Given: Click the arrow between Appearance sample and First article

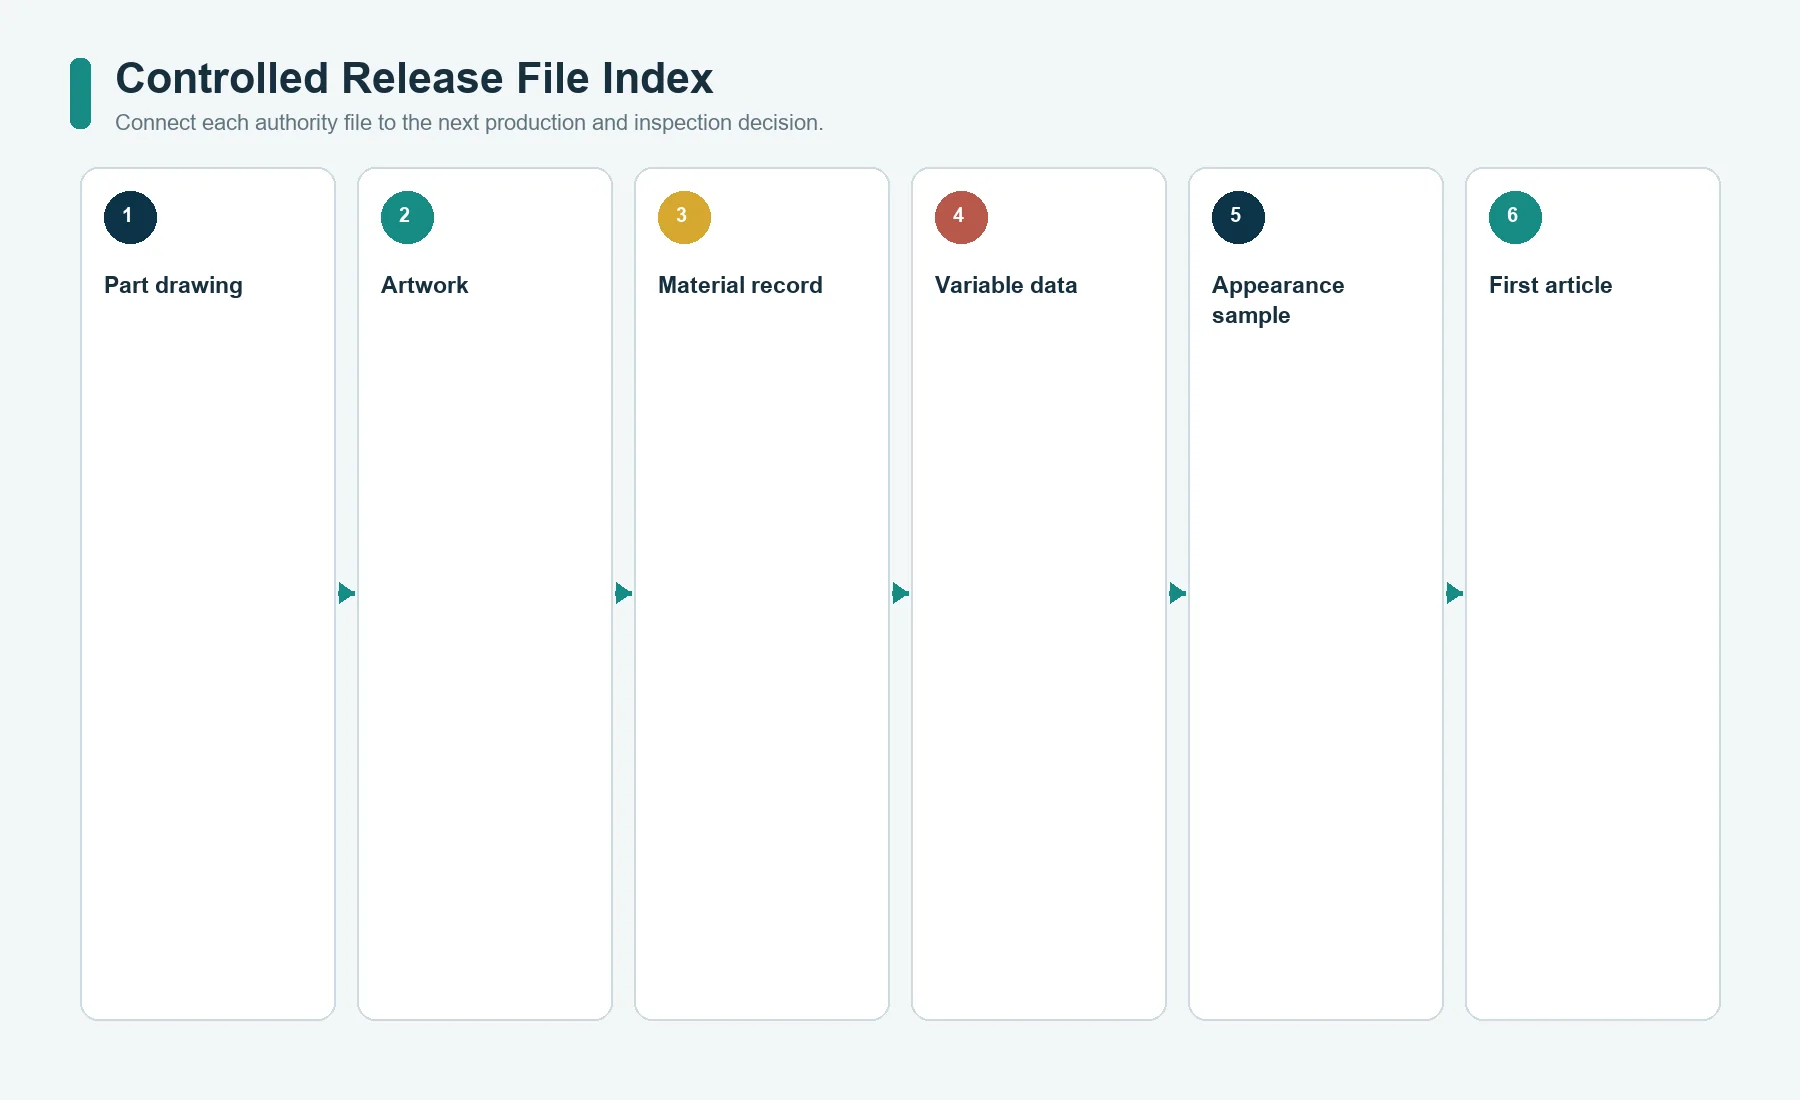Looking at the screenshot, I should 1455,593.
